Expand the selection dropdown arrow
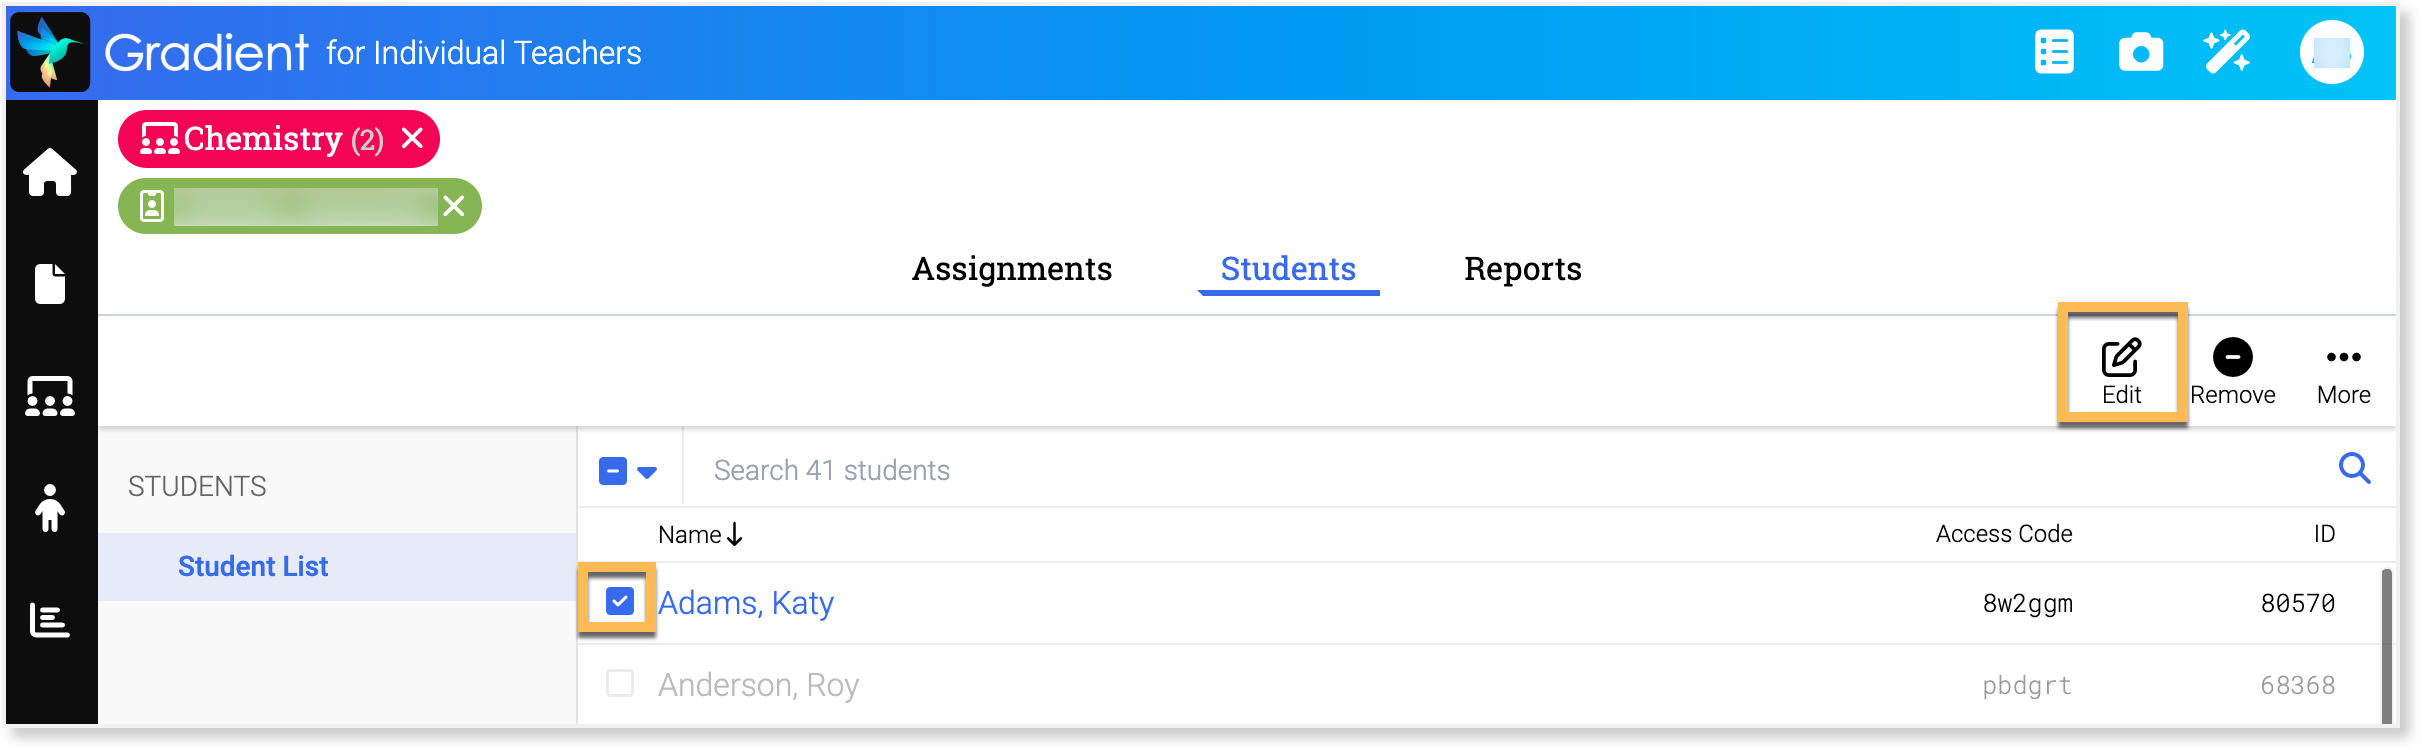The height and width of the screenshot is (750, 2422). tap(647, 472)
